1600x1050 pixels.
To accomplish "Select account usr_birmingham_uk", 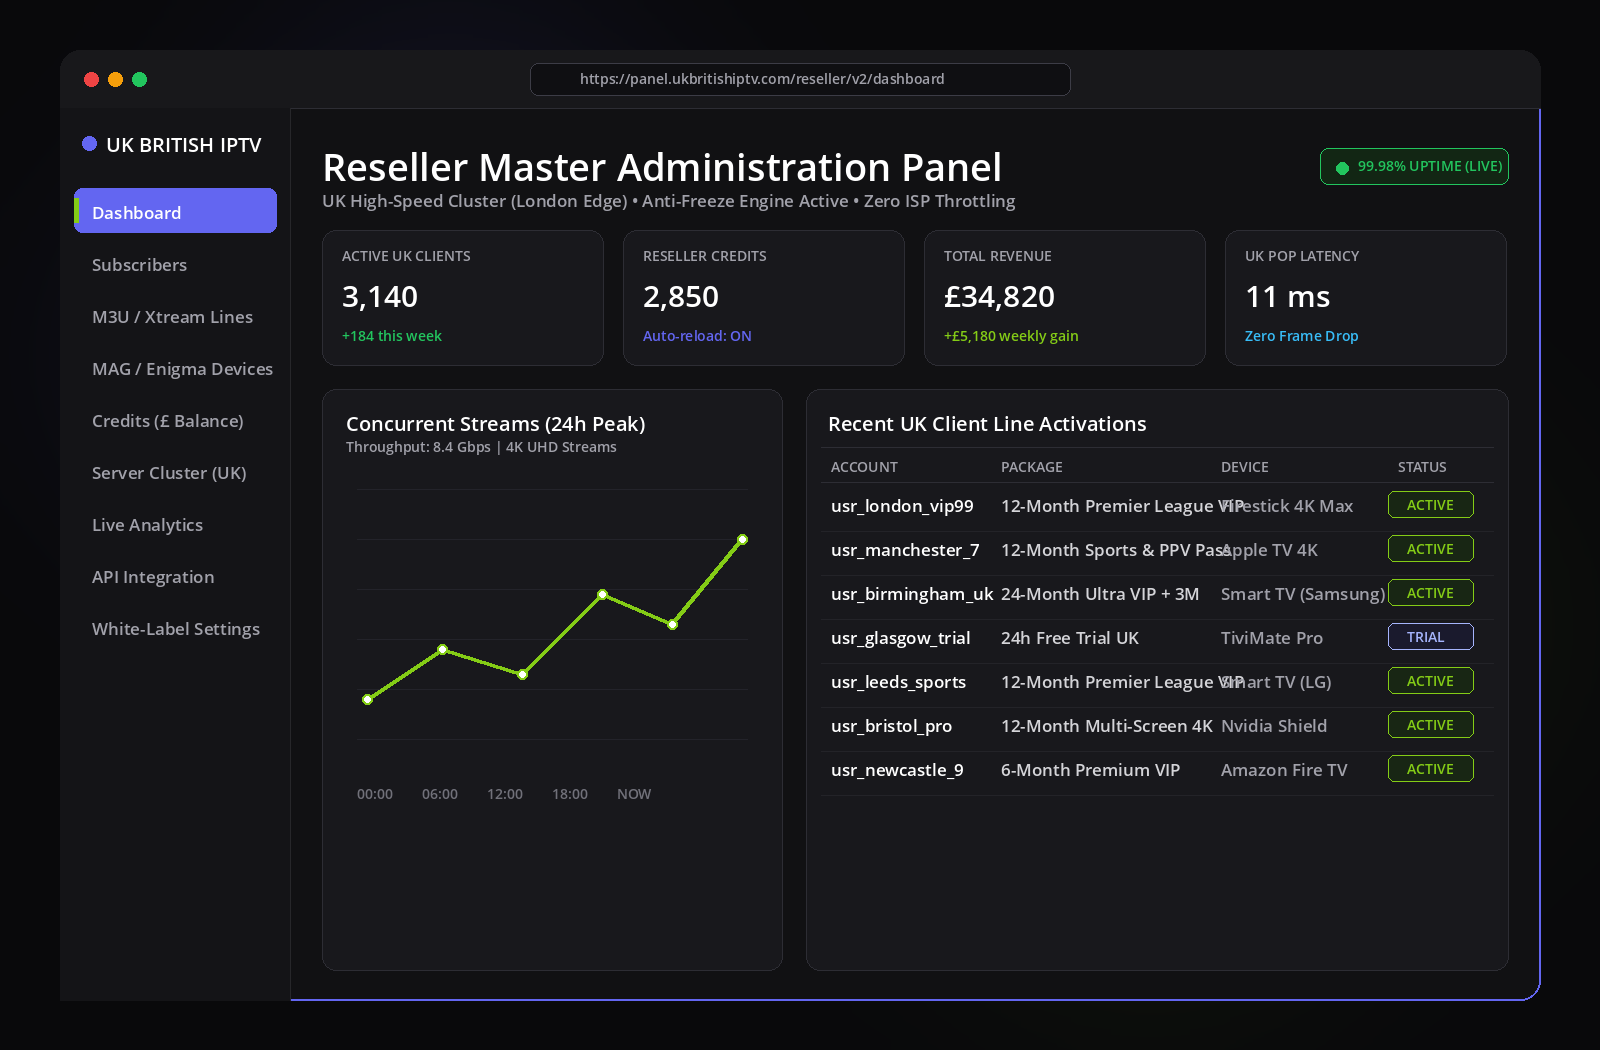I will (x=912, y=594).
